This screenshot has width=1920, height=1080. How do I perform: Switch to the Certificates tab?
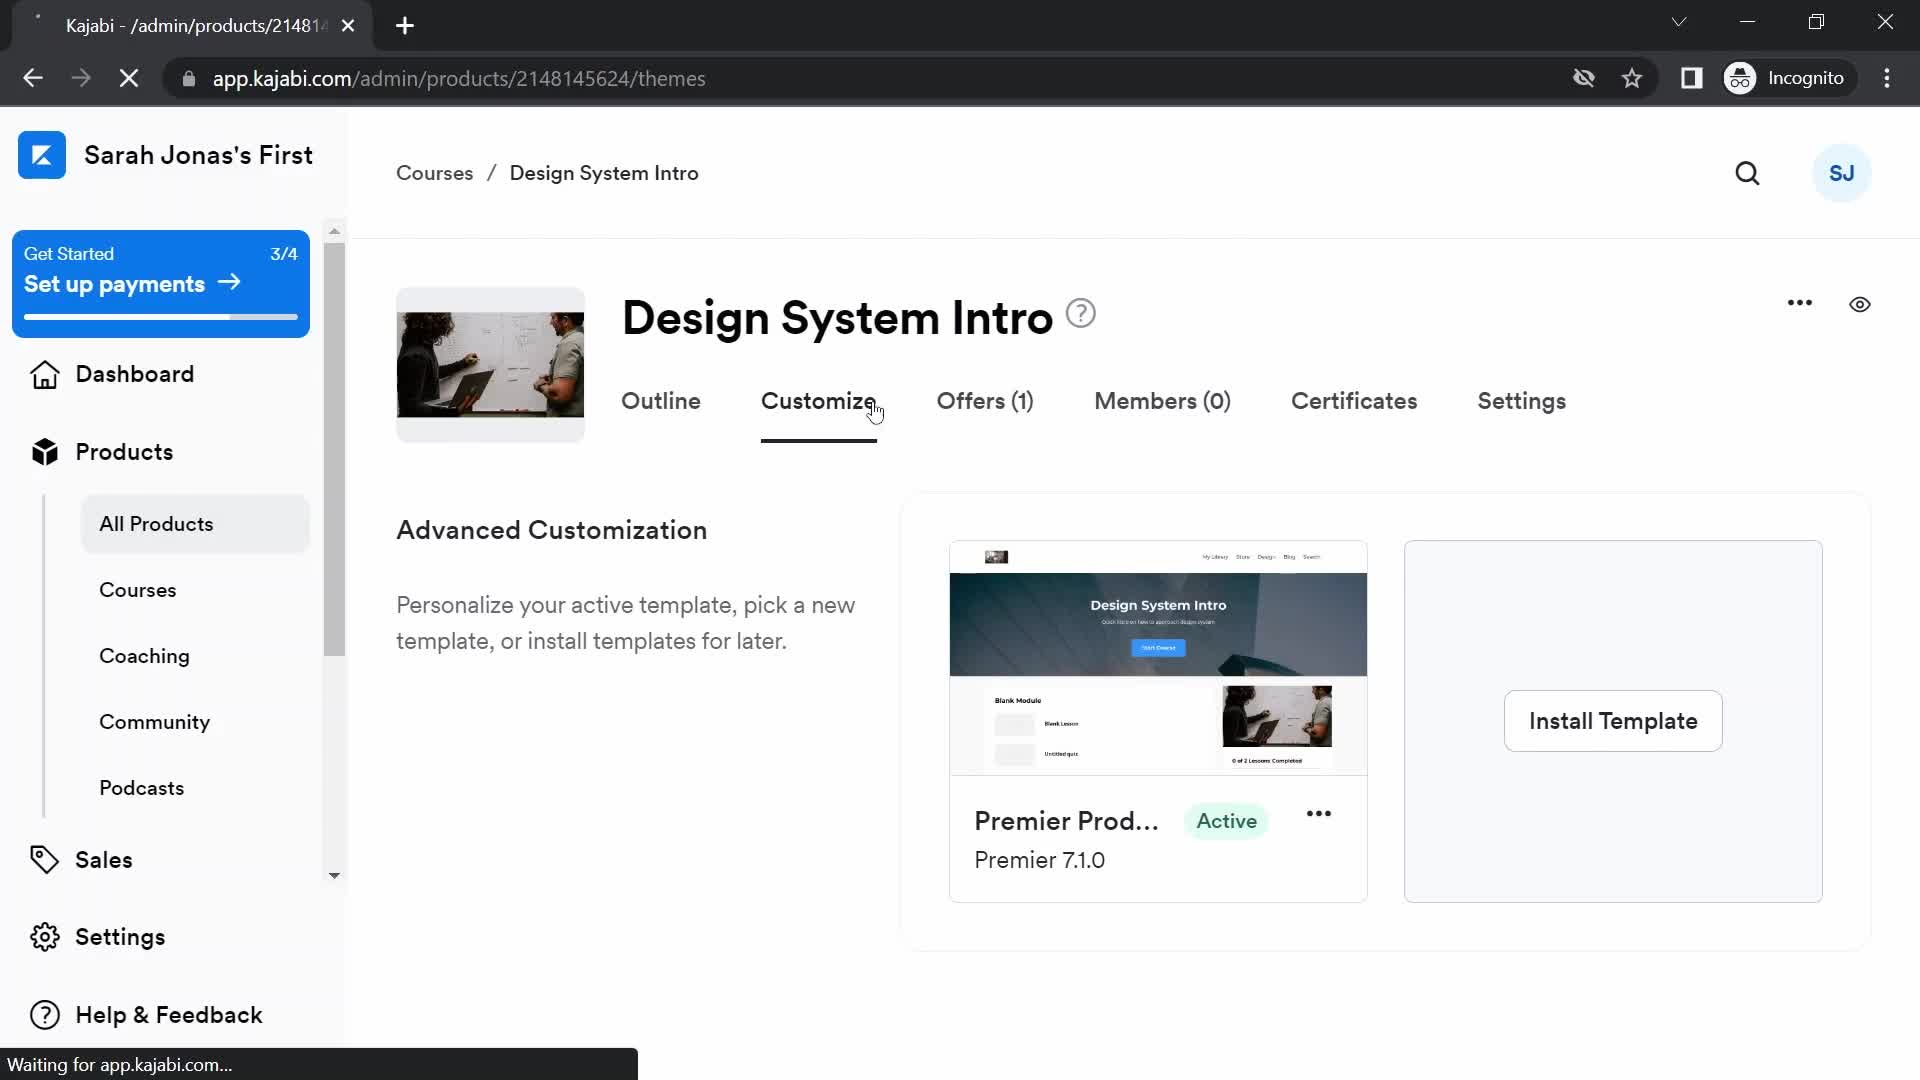click(1354, 401)
